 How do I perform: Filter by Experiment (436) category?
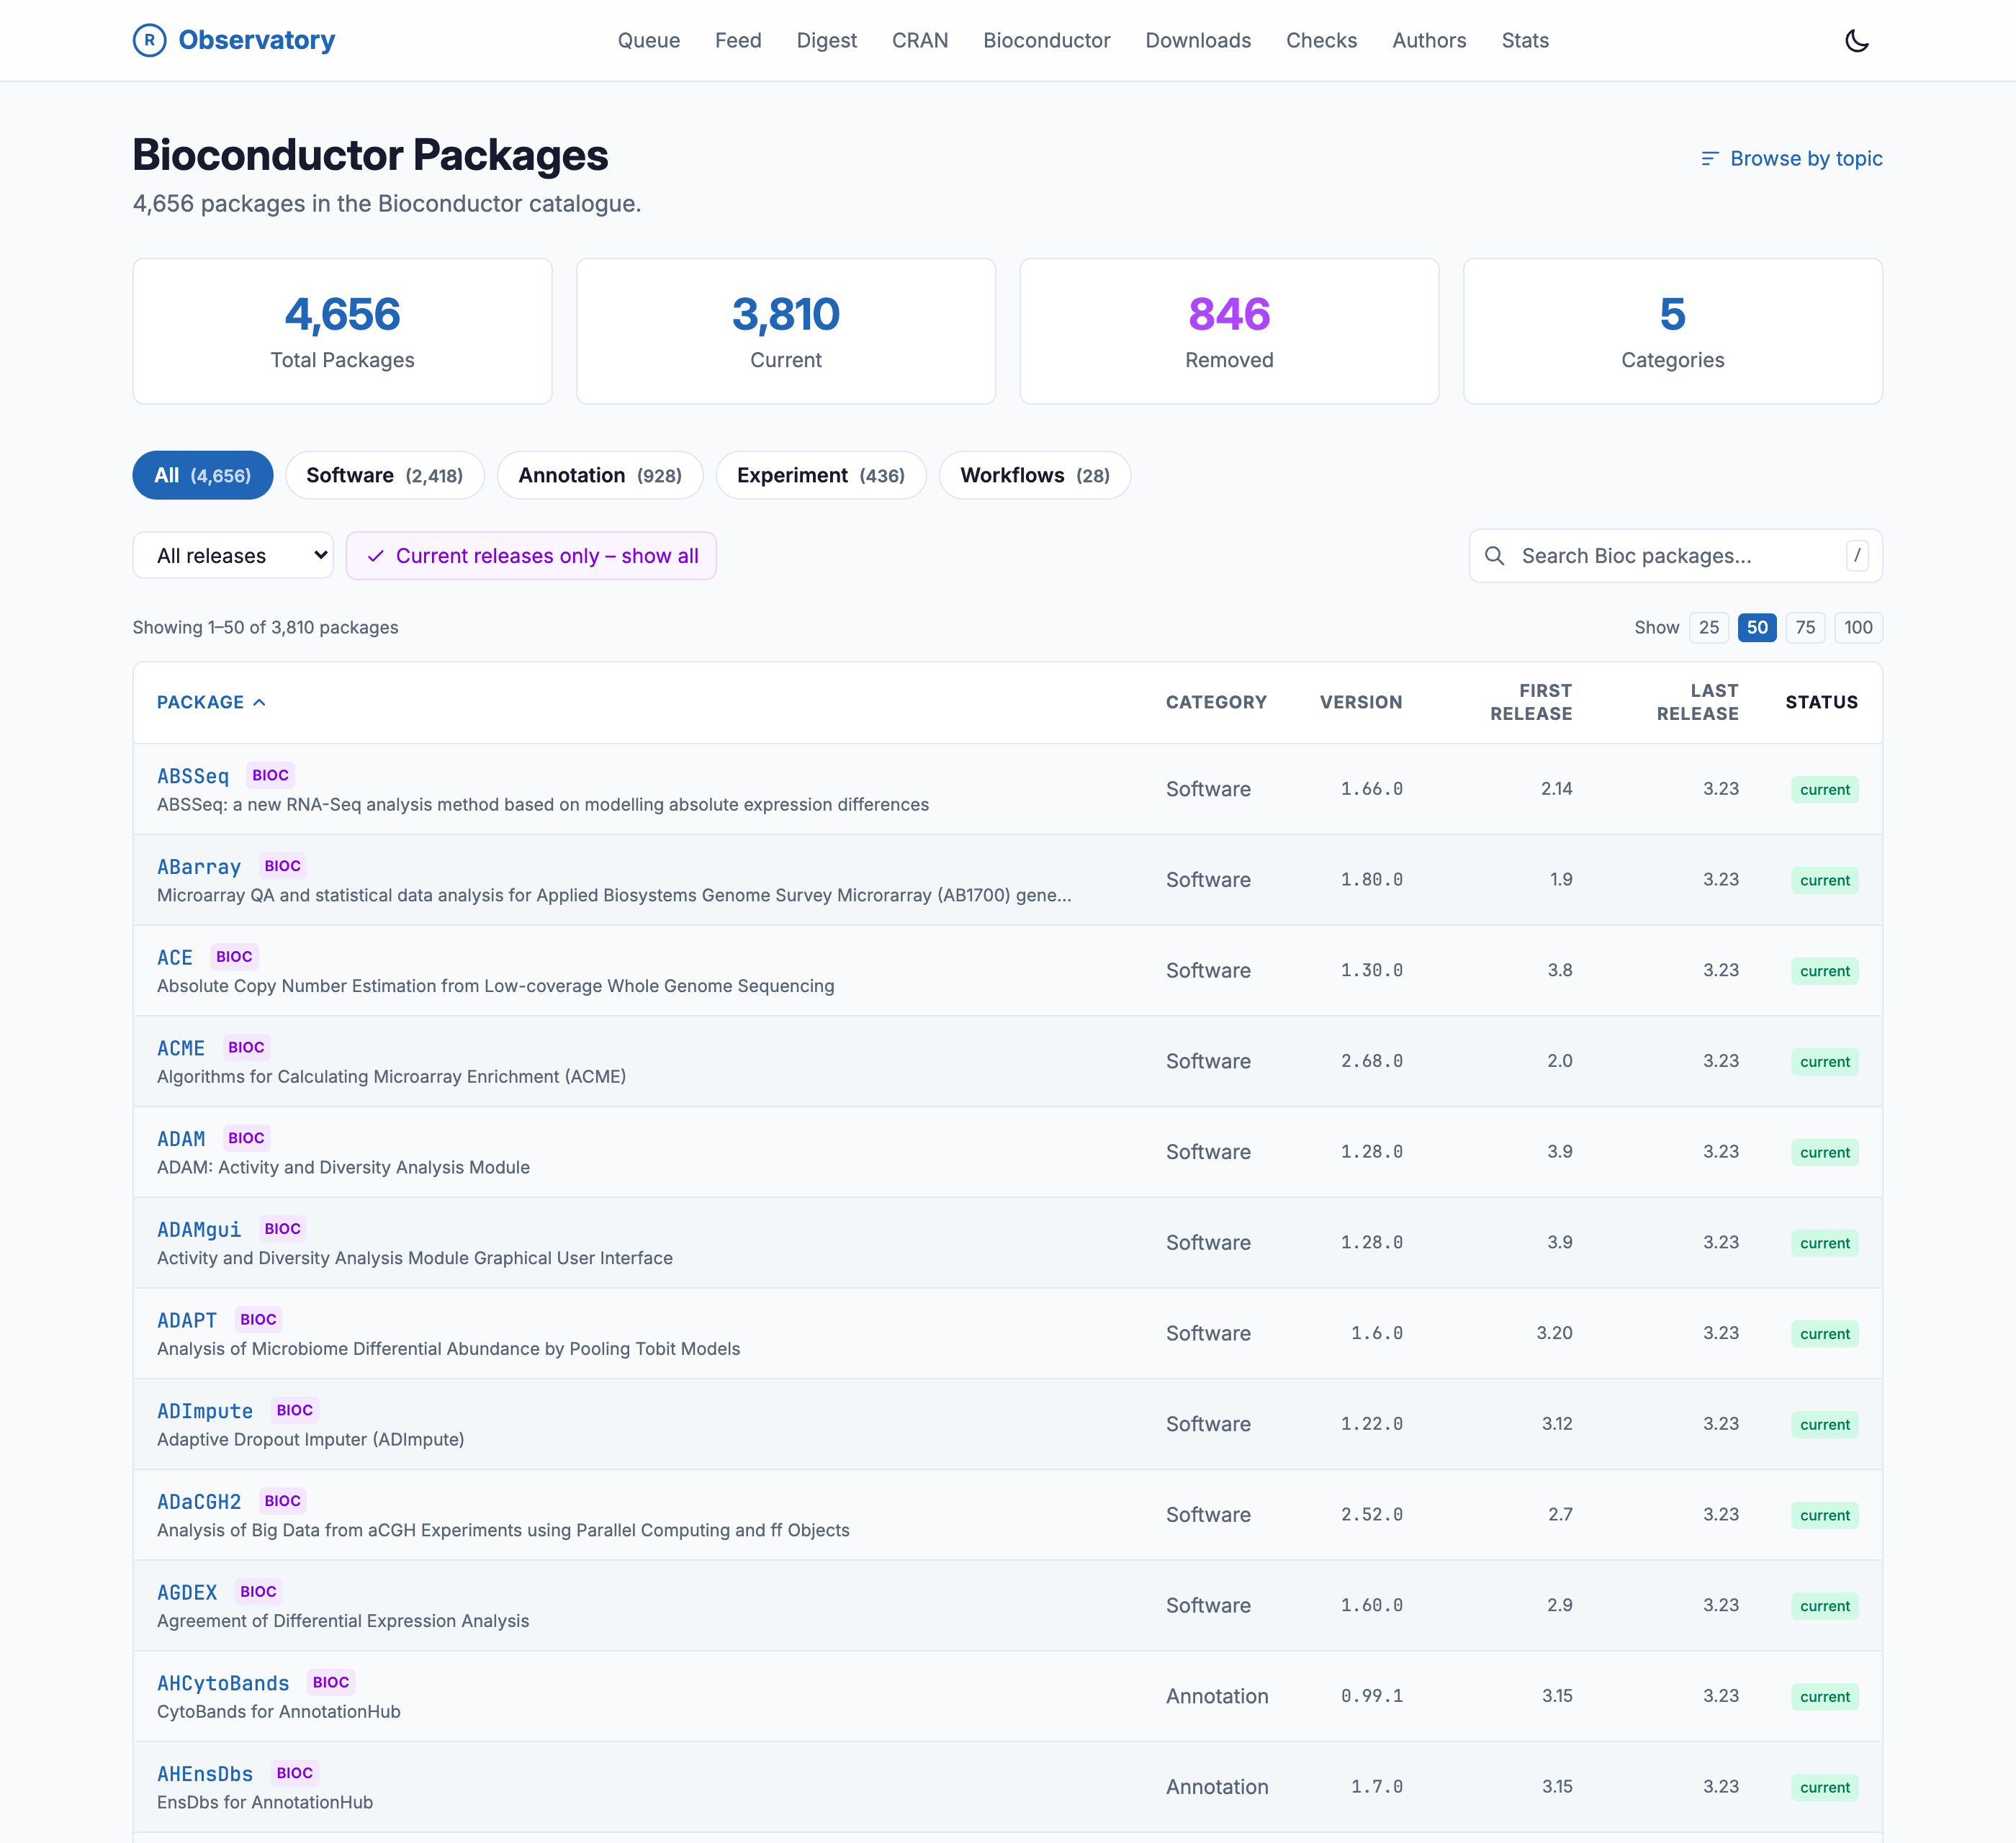(x=821, y=475)
